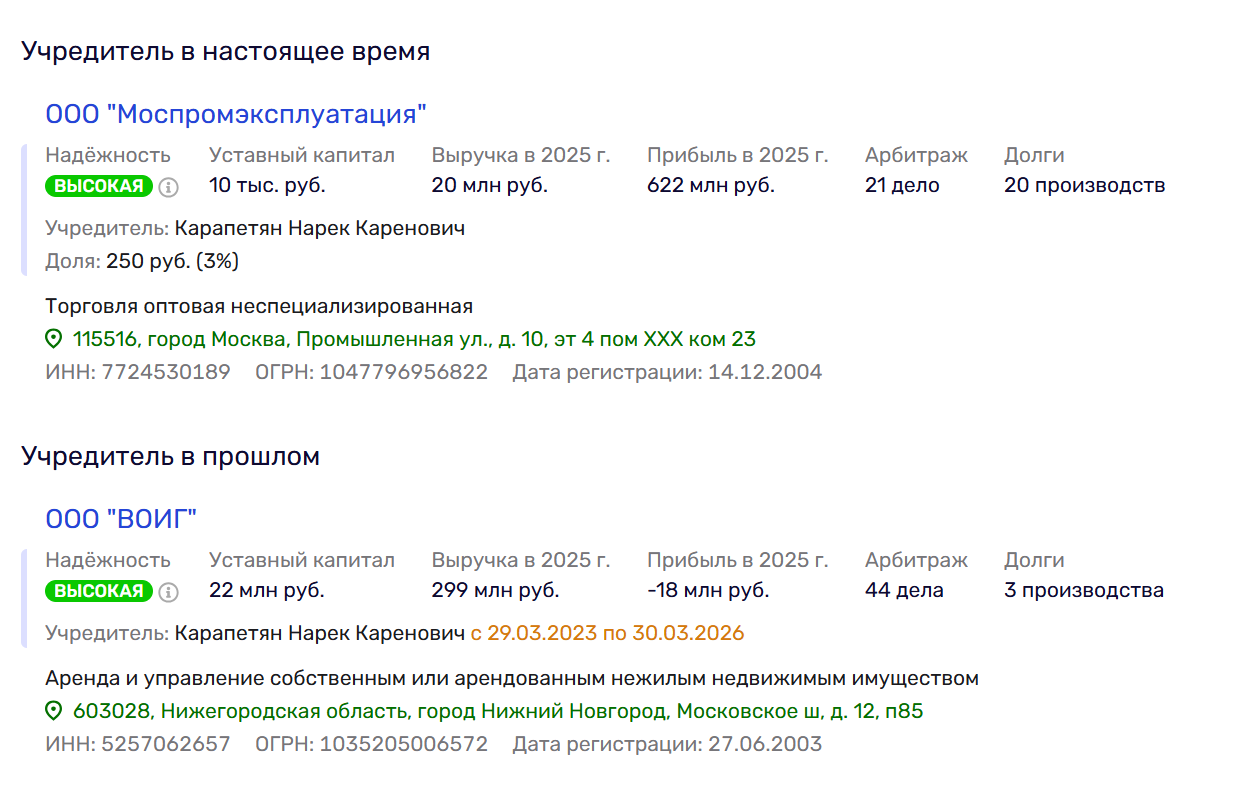This screenshot has height=803, width=1233.
Task: Click activity "Торговля оптовая неспециализированная"
Action: (x=259, y=306)
